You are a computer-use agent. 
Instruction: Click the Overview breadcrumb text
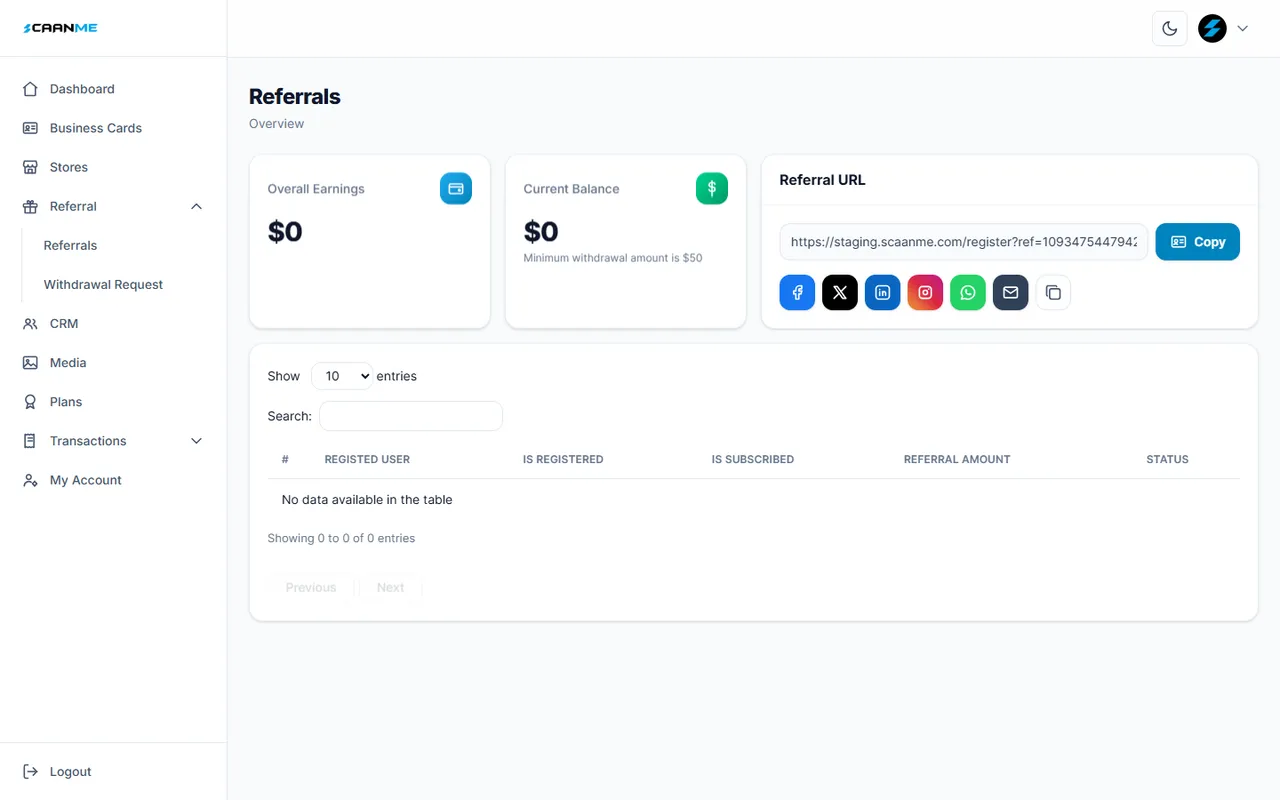[x=277, y=124]
